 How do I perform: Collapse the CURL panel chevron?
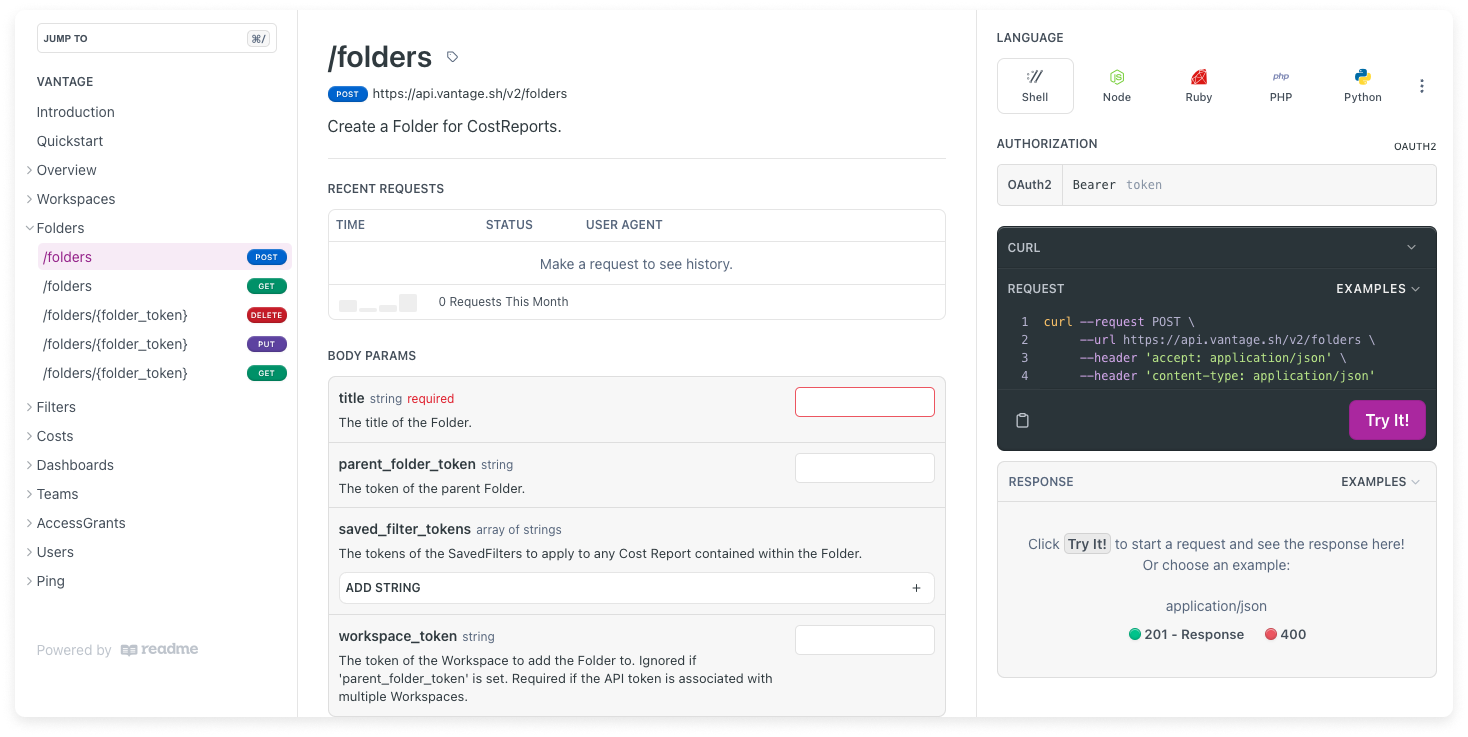tap(1412, 248)
